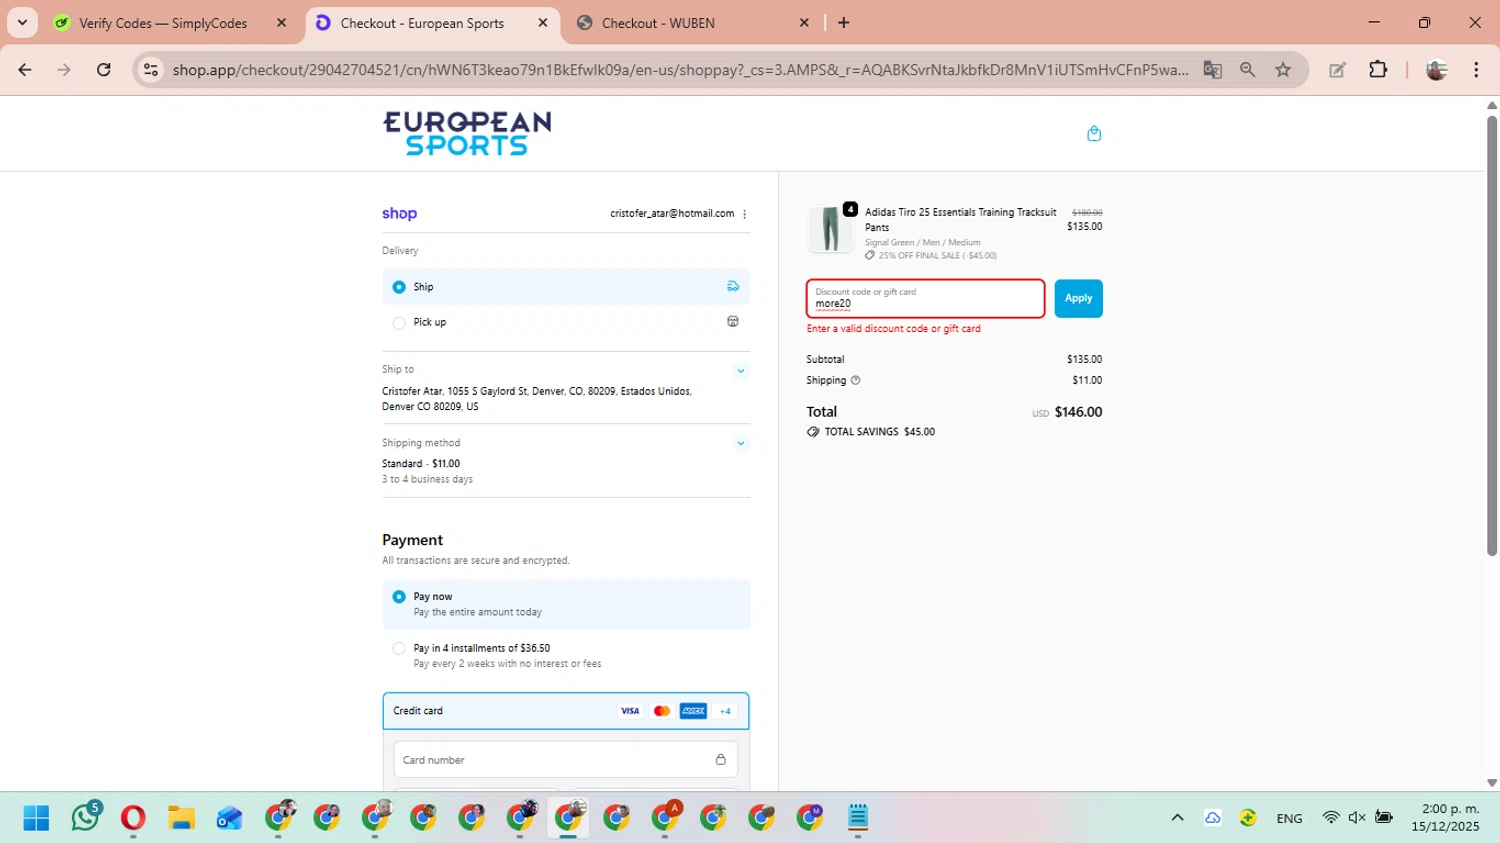Viewport: 1500px width, 843px height.
Task: Close the Verify Codes tab
Action: point(281,23)
